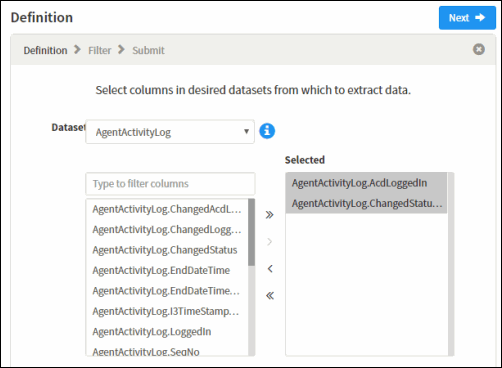Viewport: 502px width, 368px height.
Task: Click the available columns list scrollbar
Action: pos(252,277)
